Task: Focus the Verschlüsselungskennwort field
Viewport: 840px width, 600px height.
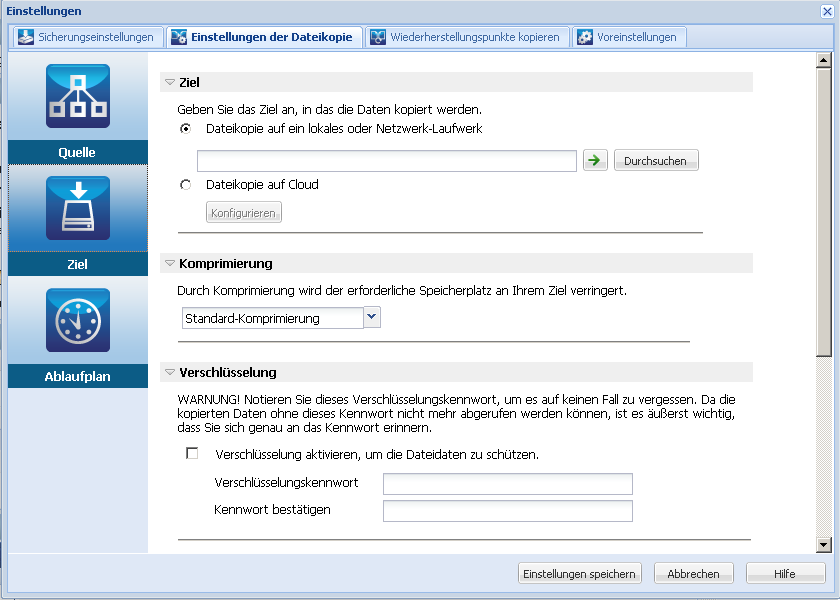Action: [x=508, y=484]
